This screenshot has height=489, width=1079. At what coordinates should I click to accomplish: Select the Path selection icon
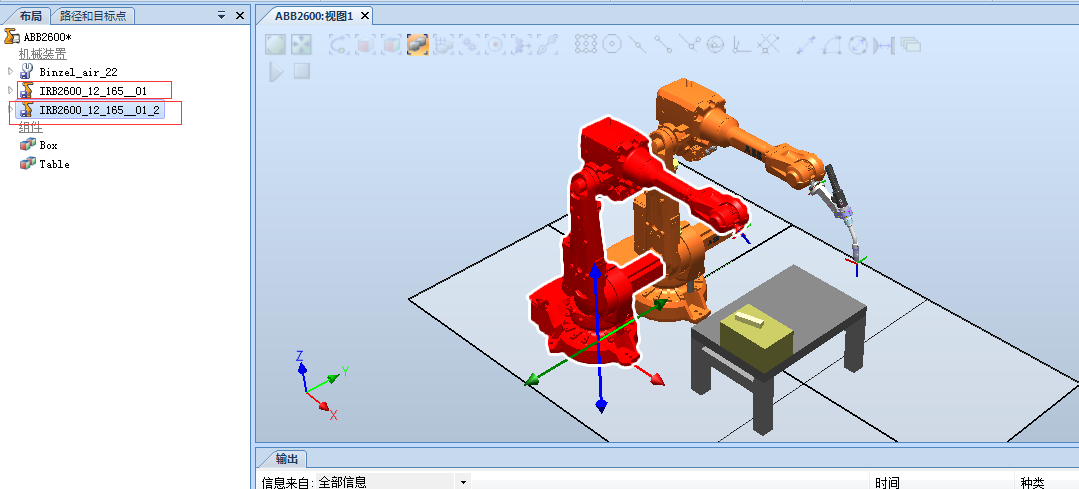[x=548, y=45]
